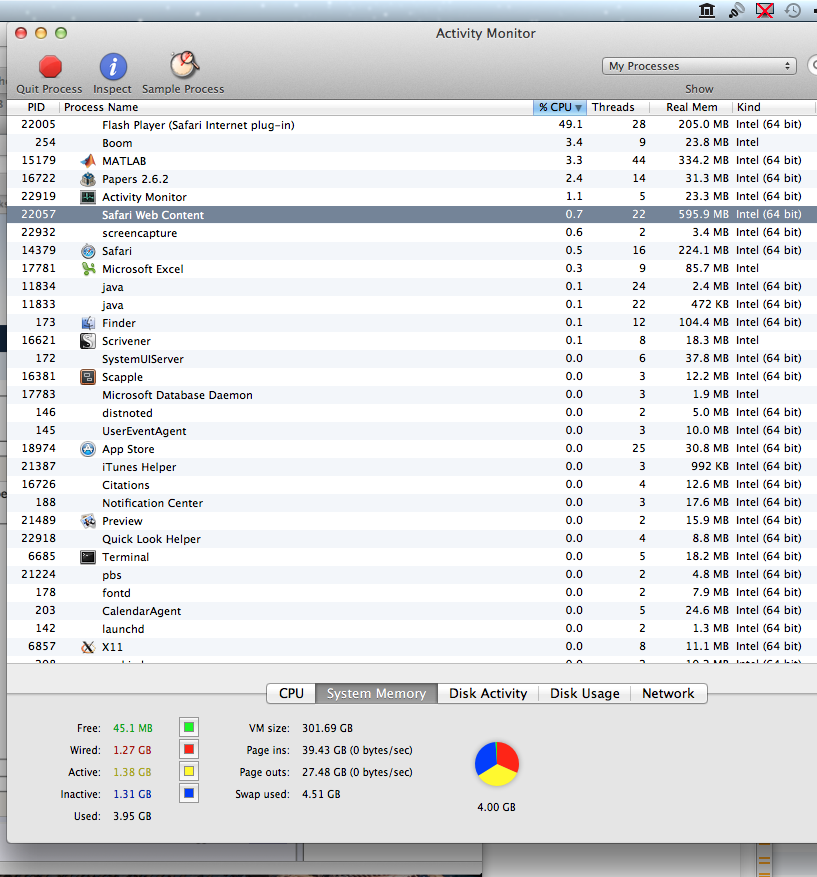Sort by the Threads column header
817x877 pixels.
(618, 107)
